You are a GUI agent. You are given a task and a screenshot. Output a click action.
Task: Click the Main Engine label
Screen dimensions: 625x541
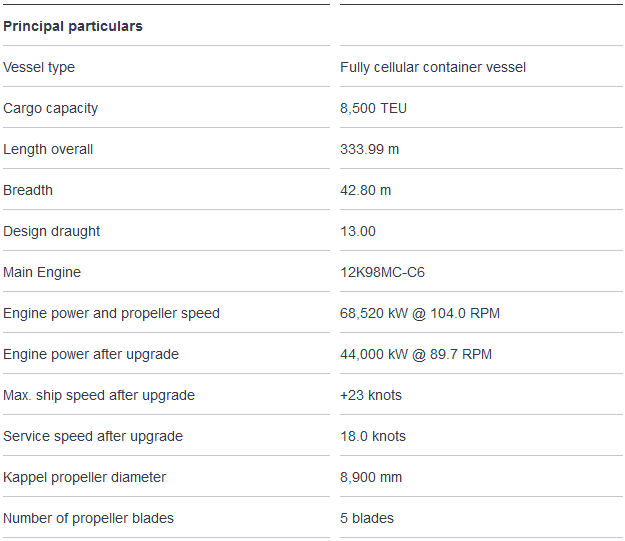click(42, 272)
